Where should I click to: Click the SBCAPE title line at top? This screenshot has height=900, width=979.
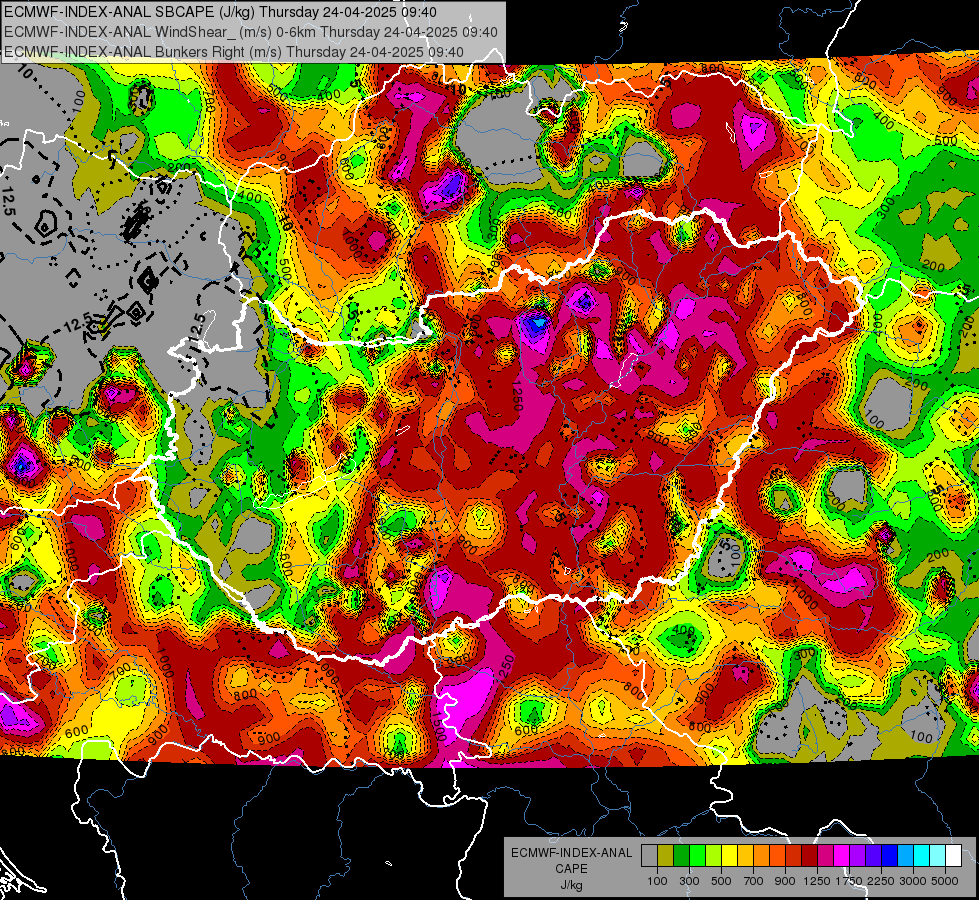pos(220,12)
